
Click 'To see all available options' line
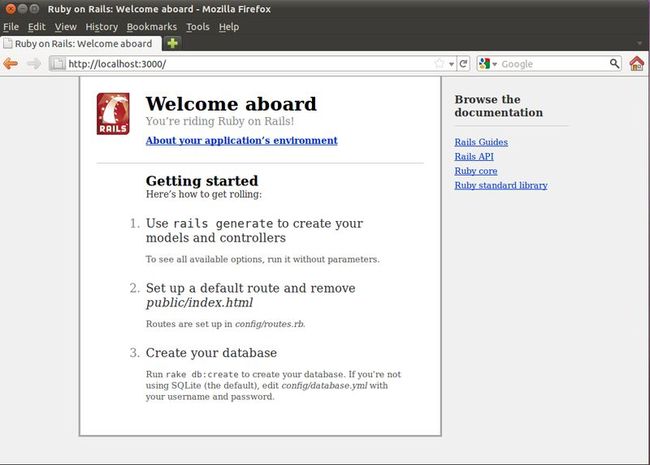(262, 259)
